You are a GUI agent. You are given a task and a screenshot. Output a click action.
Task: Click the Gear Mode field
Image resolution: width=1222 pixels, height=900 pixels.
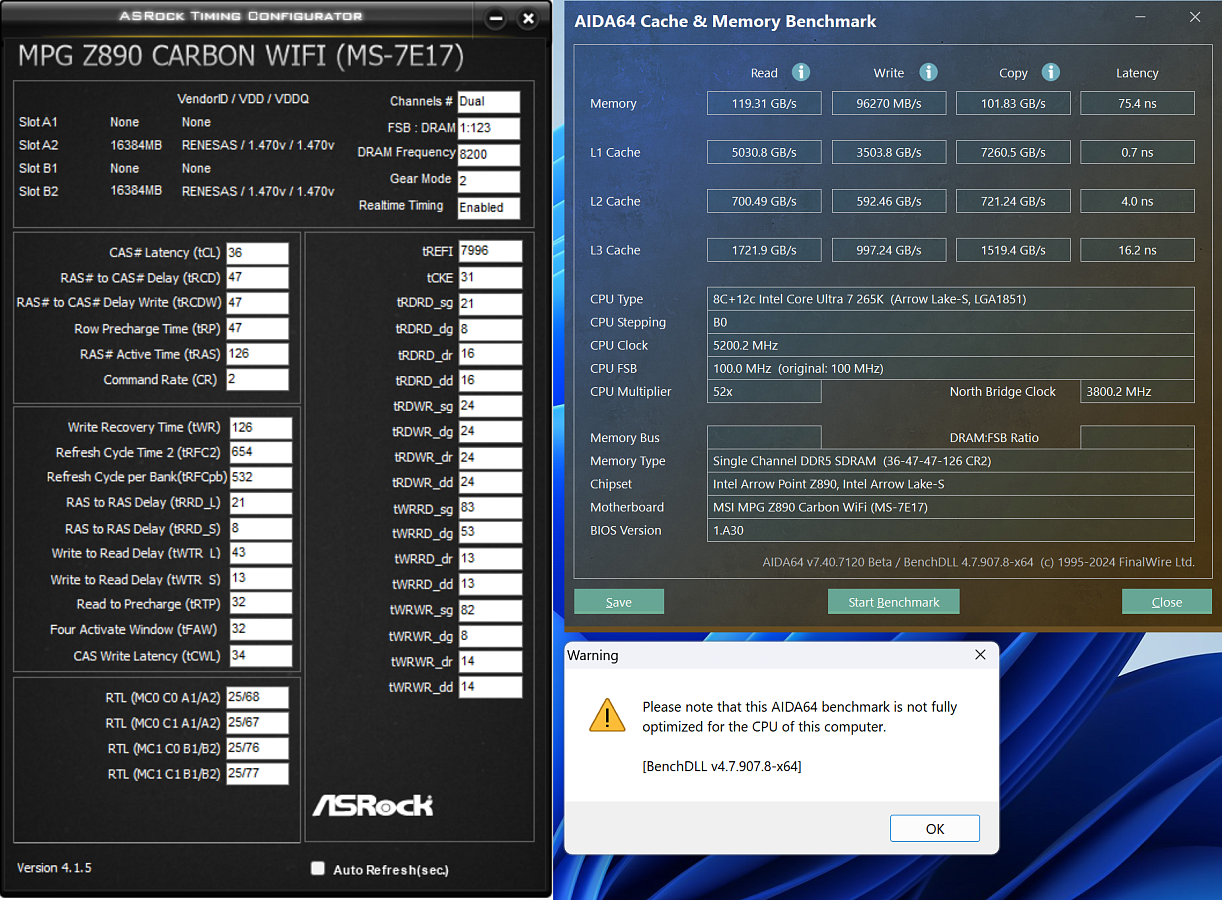tap(489, 181)
